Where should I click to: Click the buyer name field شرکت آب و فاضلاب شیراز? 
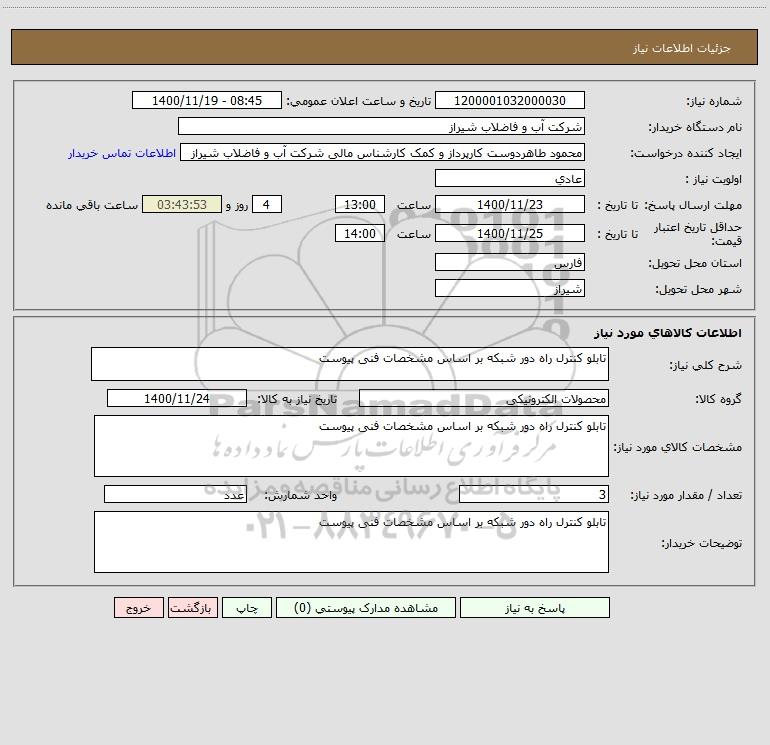coord(381,126)
